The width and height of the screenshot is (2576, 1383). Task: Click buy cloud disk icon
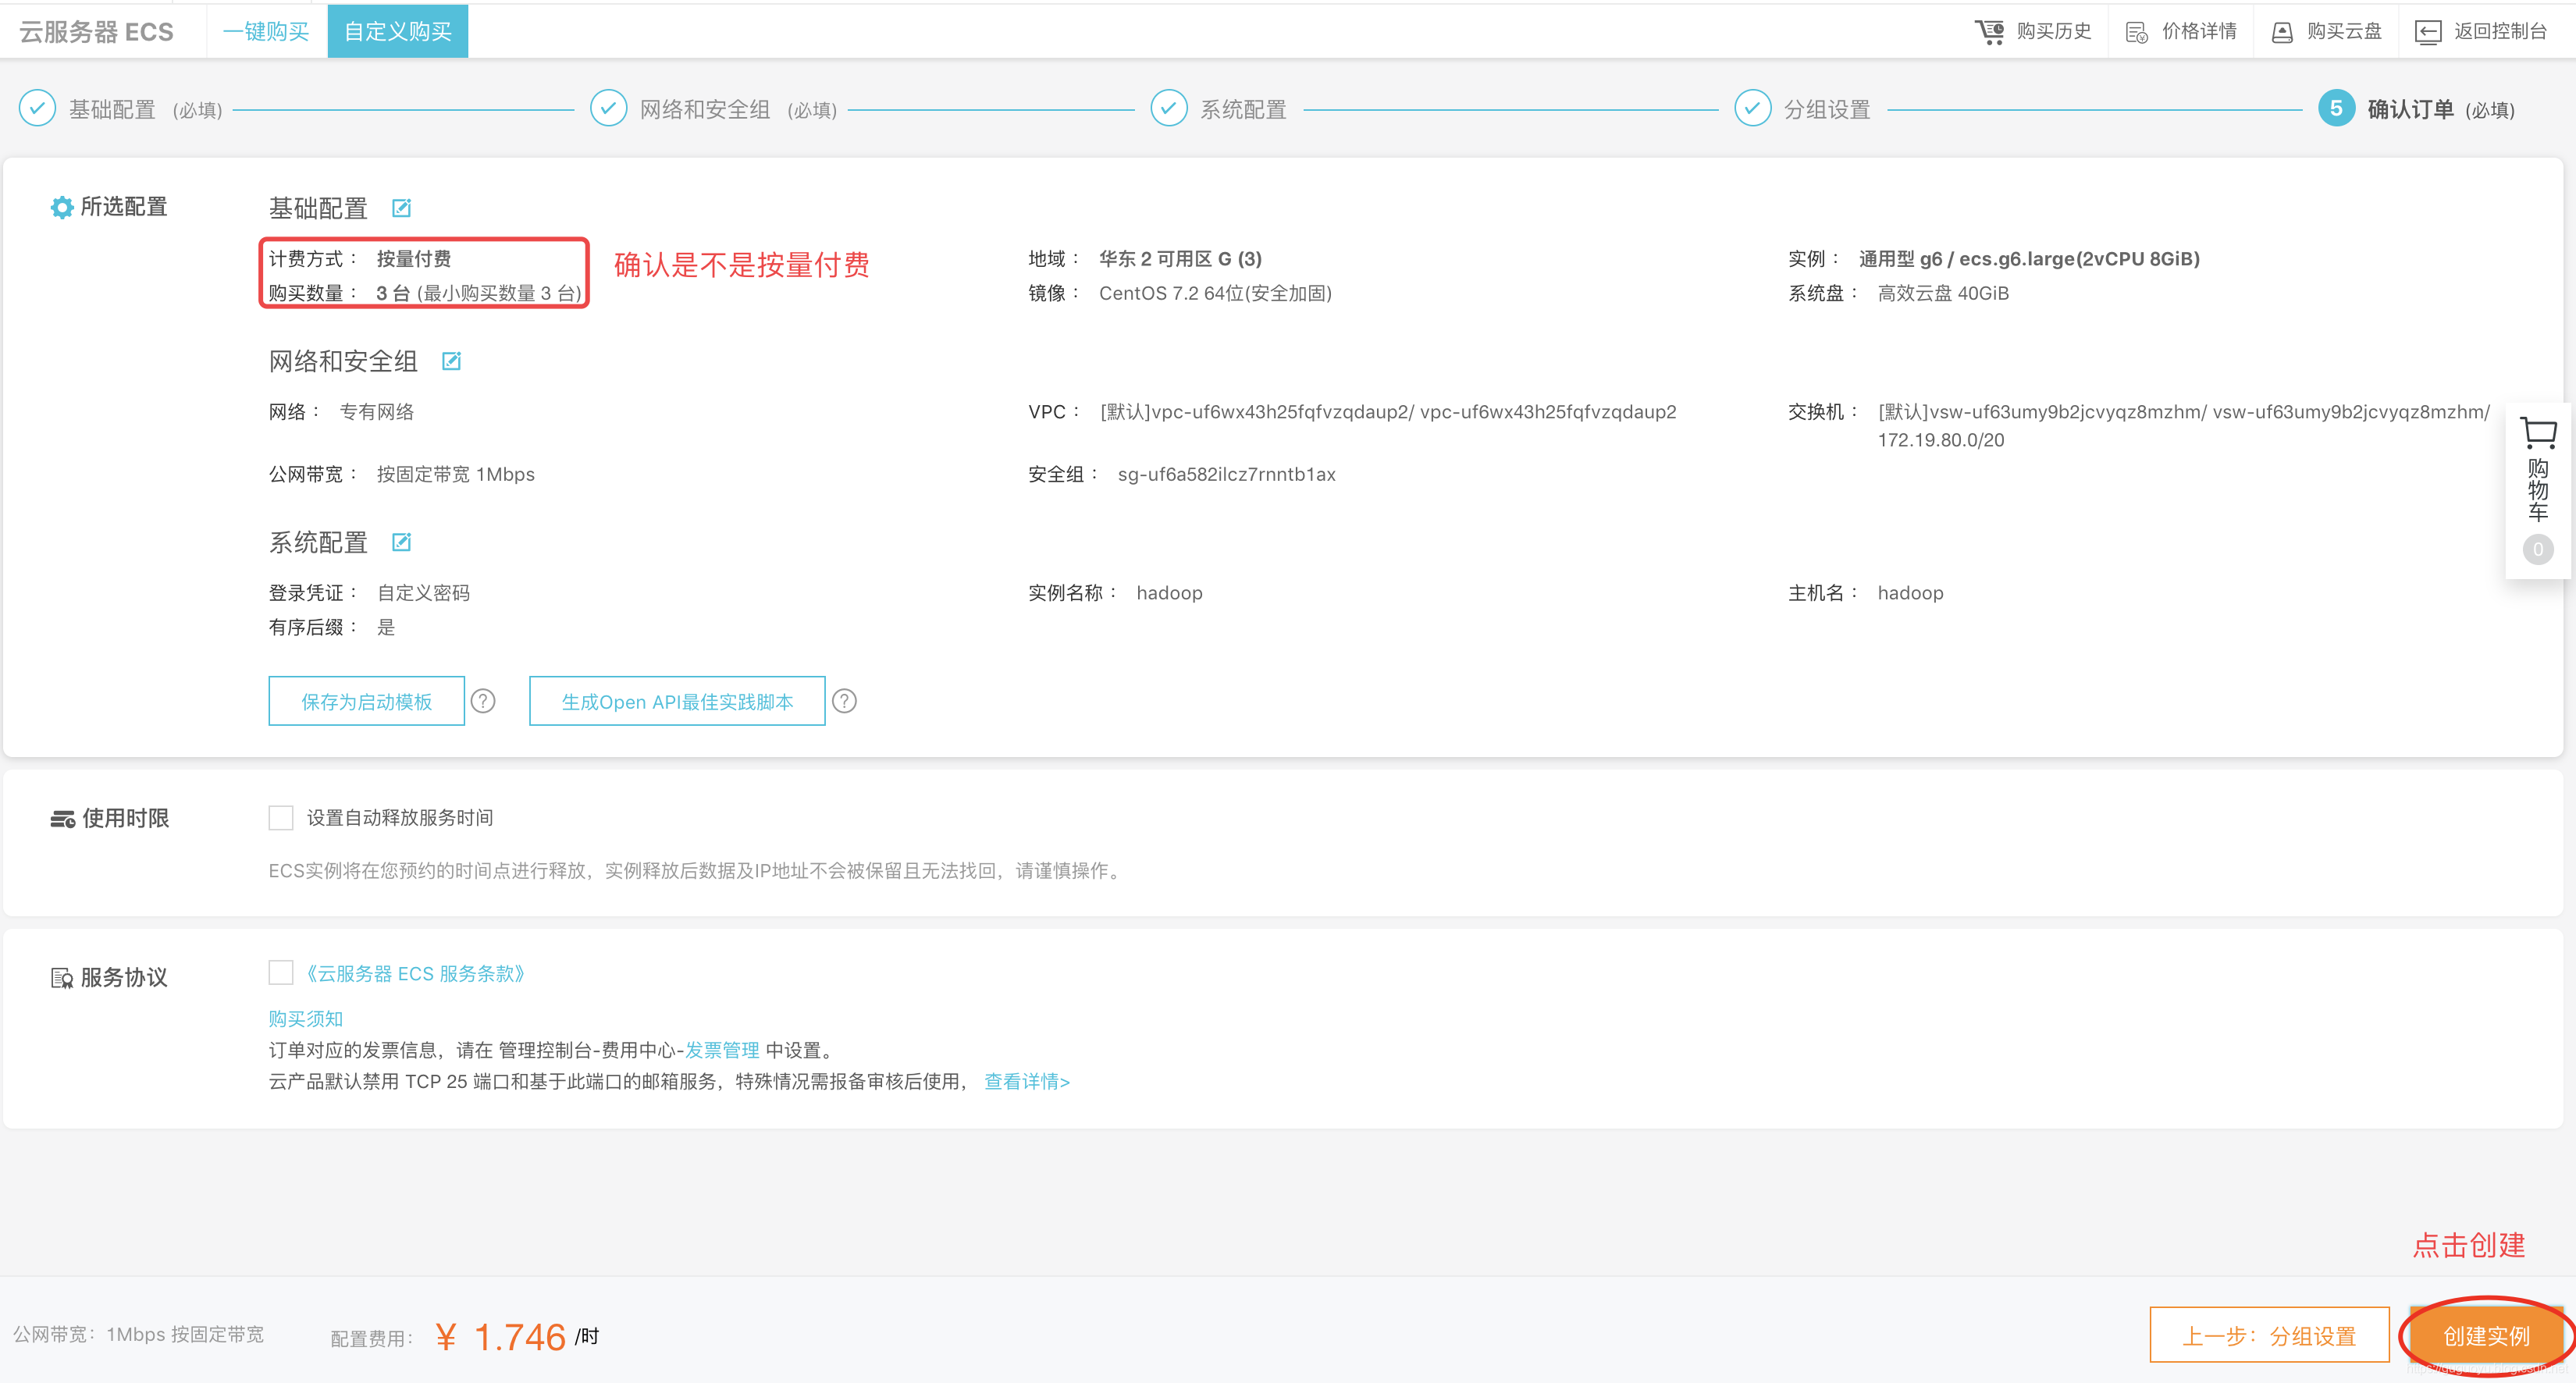click(x=2282, y=32)
